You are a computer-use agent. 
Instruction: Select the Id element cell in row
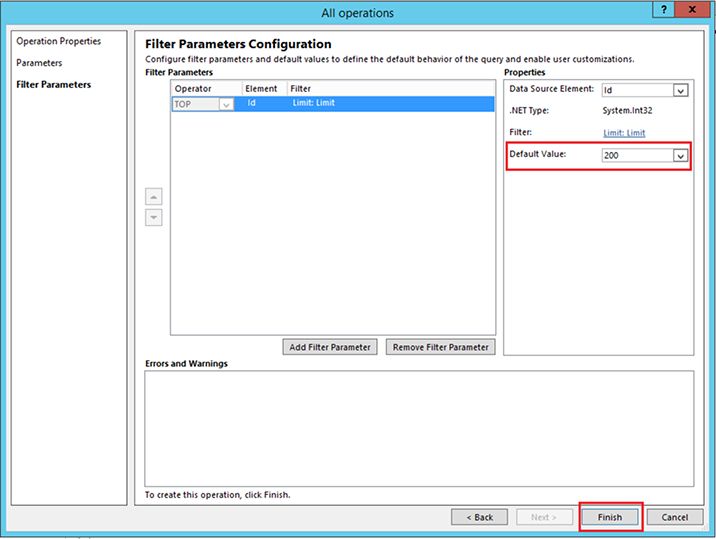[x=252, y=103]
